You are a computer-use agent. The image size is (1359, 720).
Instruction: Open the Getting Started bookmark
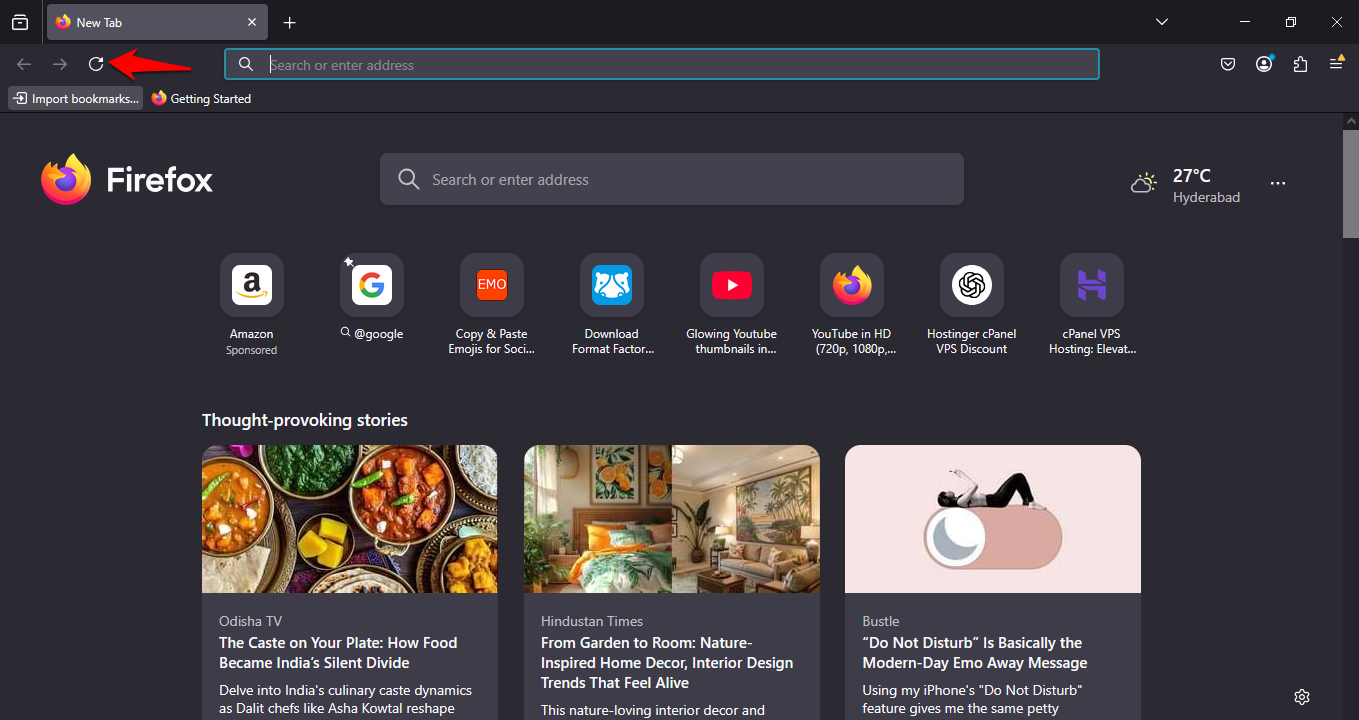click(201, 98)
